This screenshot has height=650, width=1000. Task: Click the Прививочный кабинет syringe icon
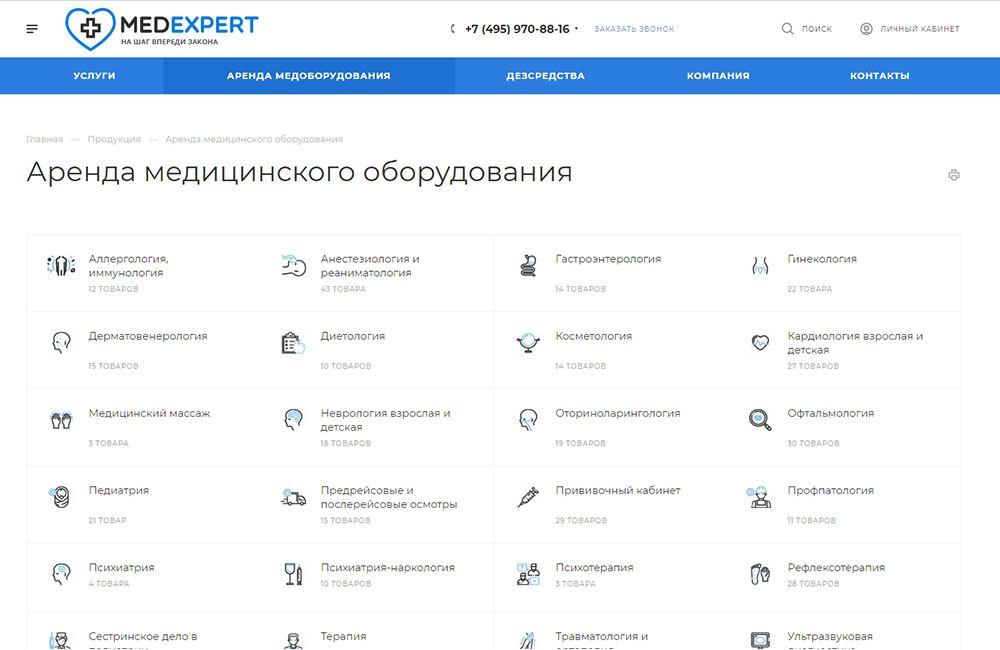coord(529,497)
